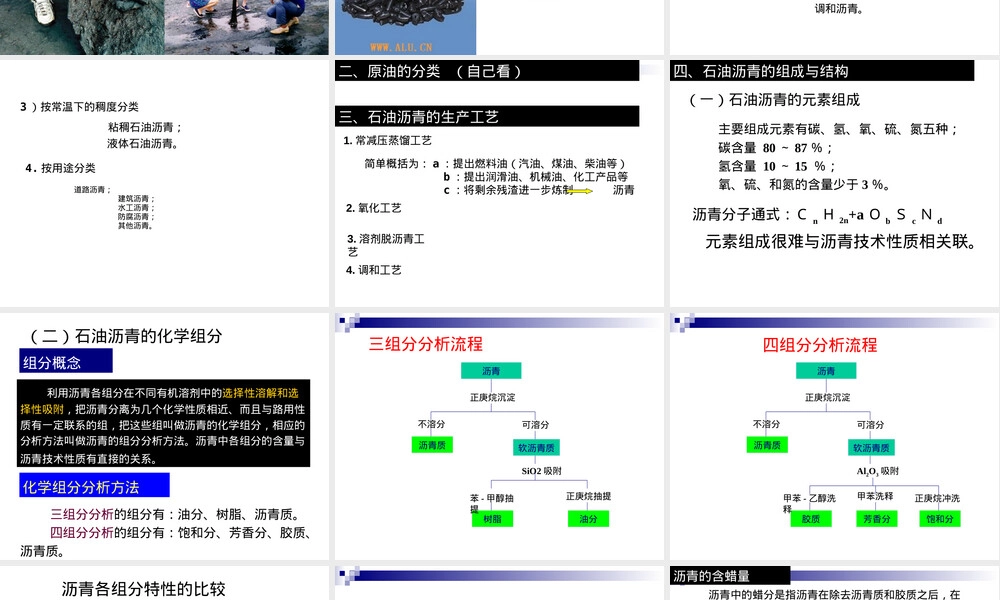Click the line '氢含量 10 ~ 15 %；'
Viewport: 1000px width, 600px height.
(777, 166)
